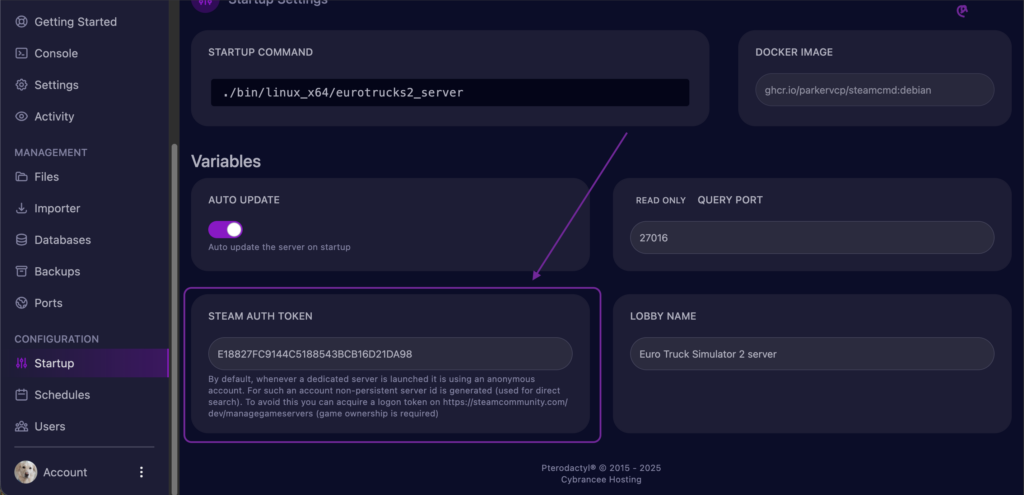Click the read-only Query Port field
The height and width of the screenshot is (495, 1024).
pyautogui.click(x=812, y=238)
